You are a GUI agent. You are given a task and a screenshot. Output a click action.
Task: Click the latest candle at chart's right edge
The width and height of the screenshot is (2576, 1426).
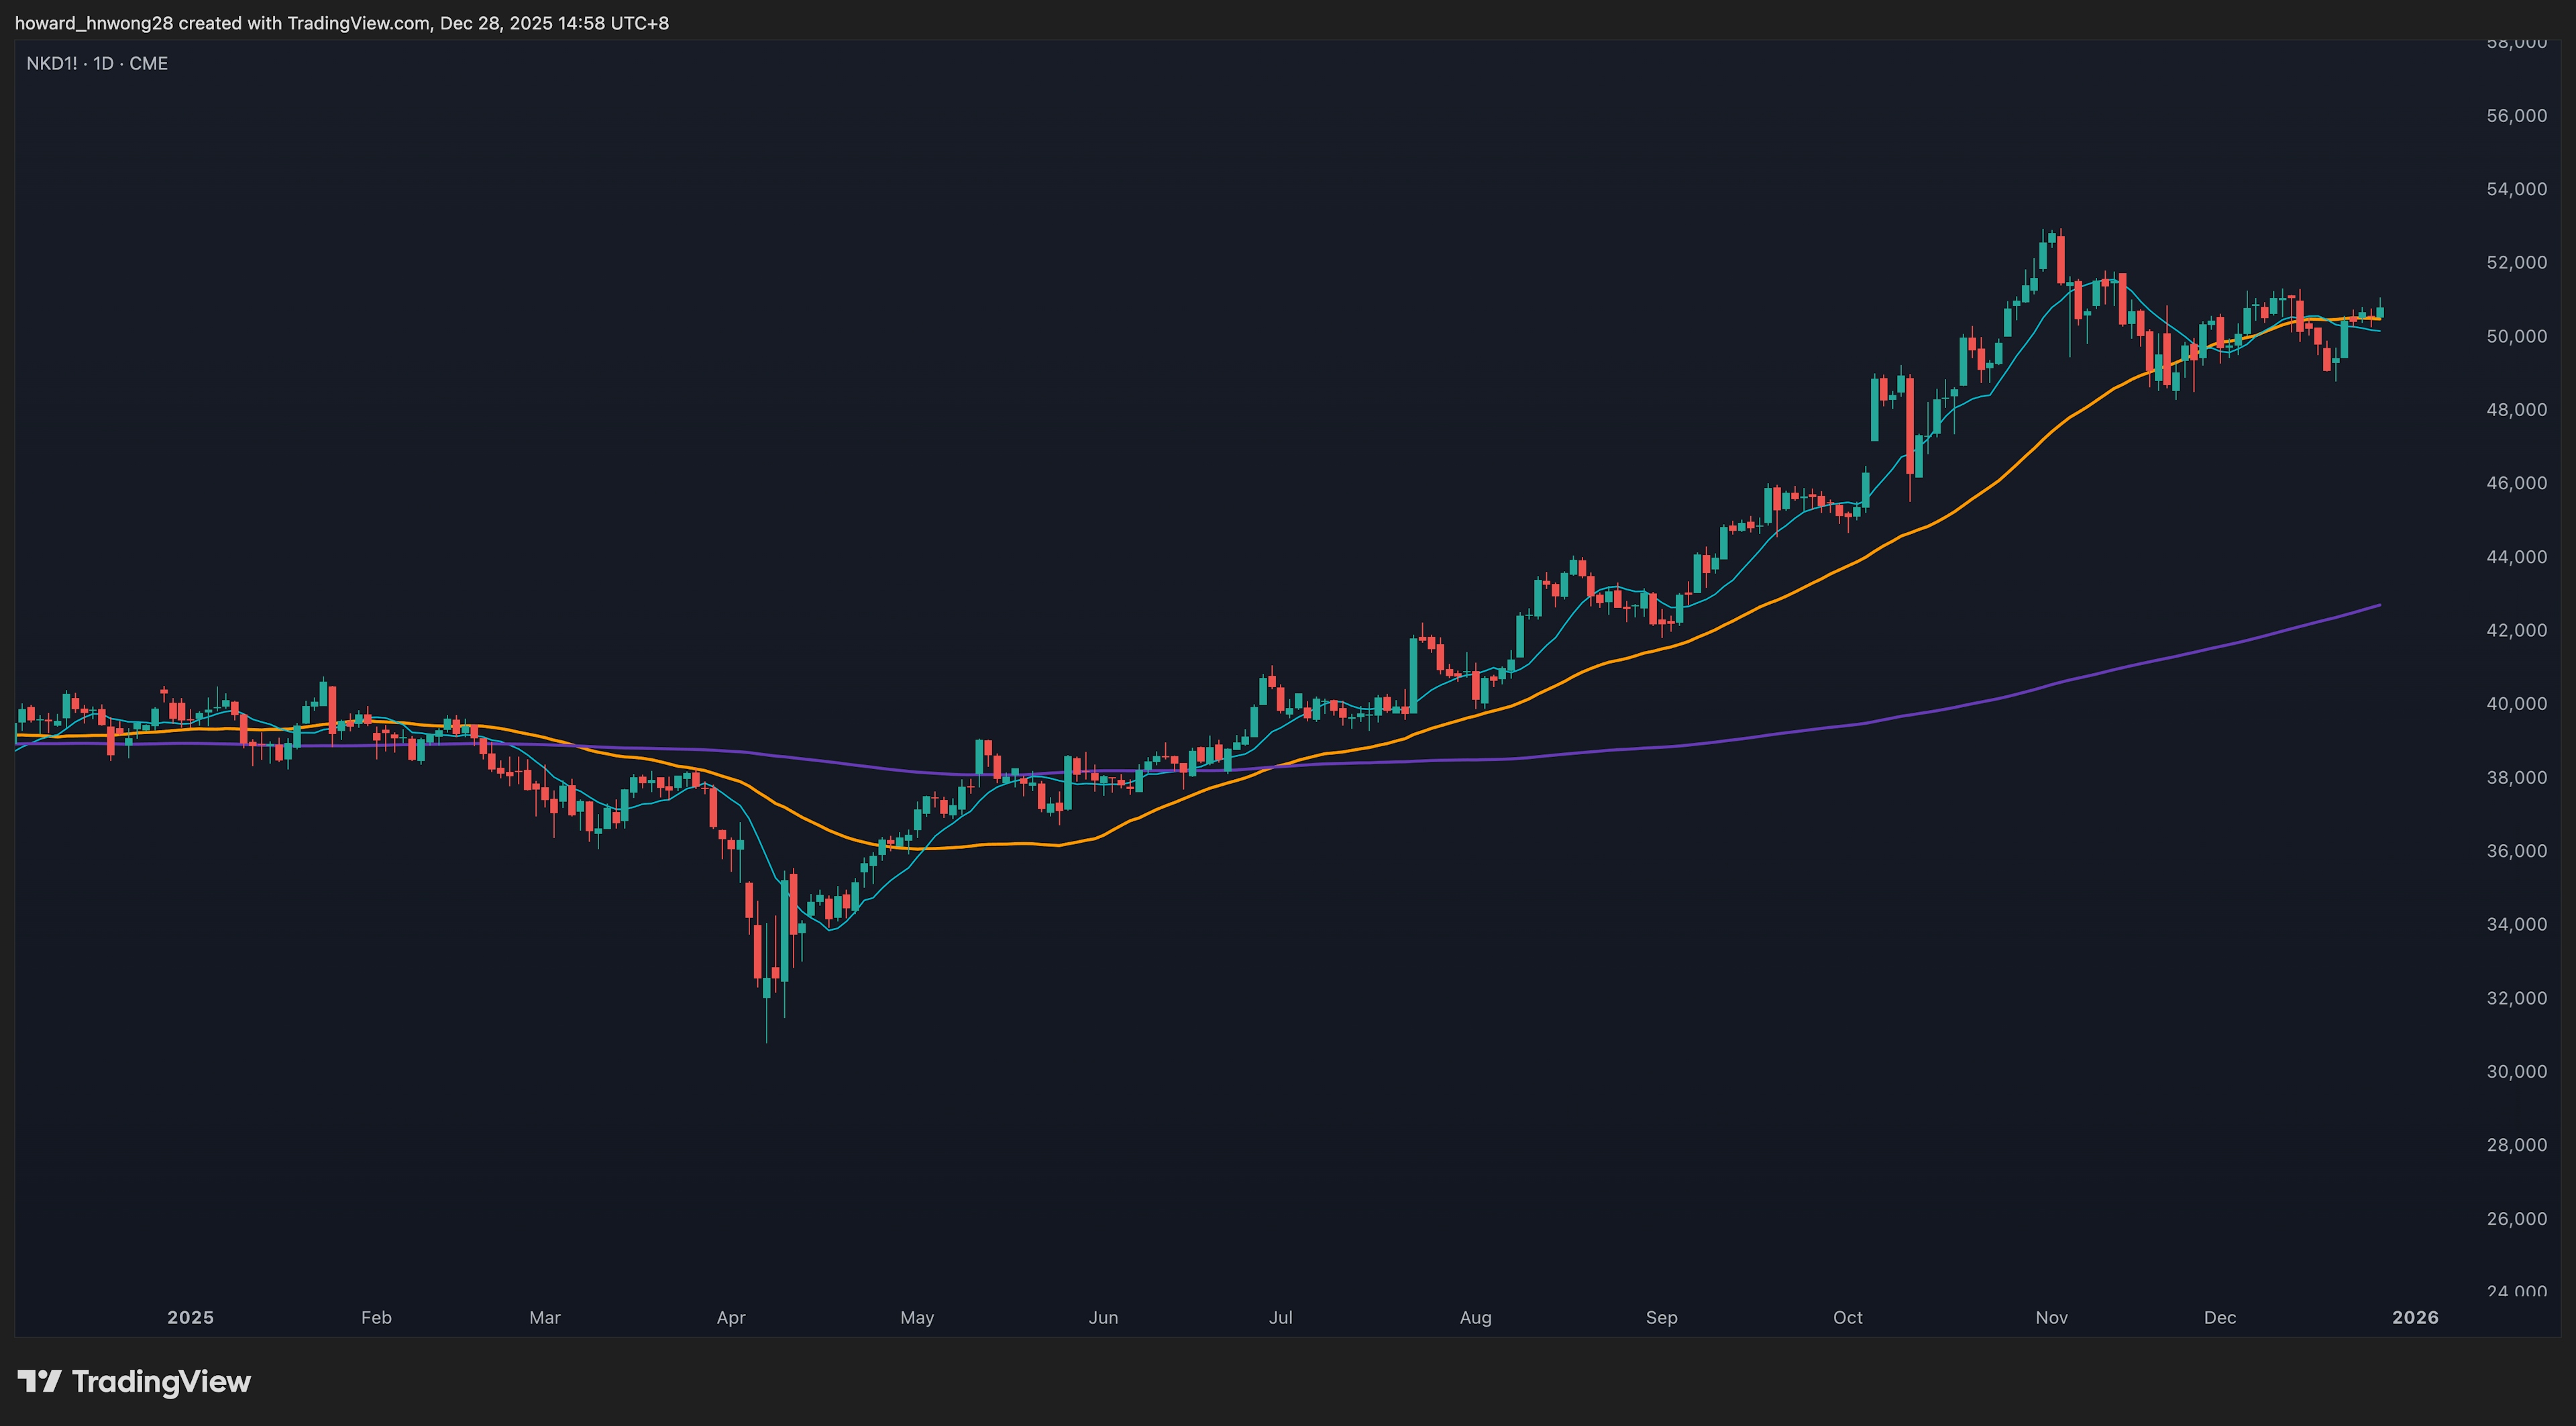coord(2380,312)
